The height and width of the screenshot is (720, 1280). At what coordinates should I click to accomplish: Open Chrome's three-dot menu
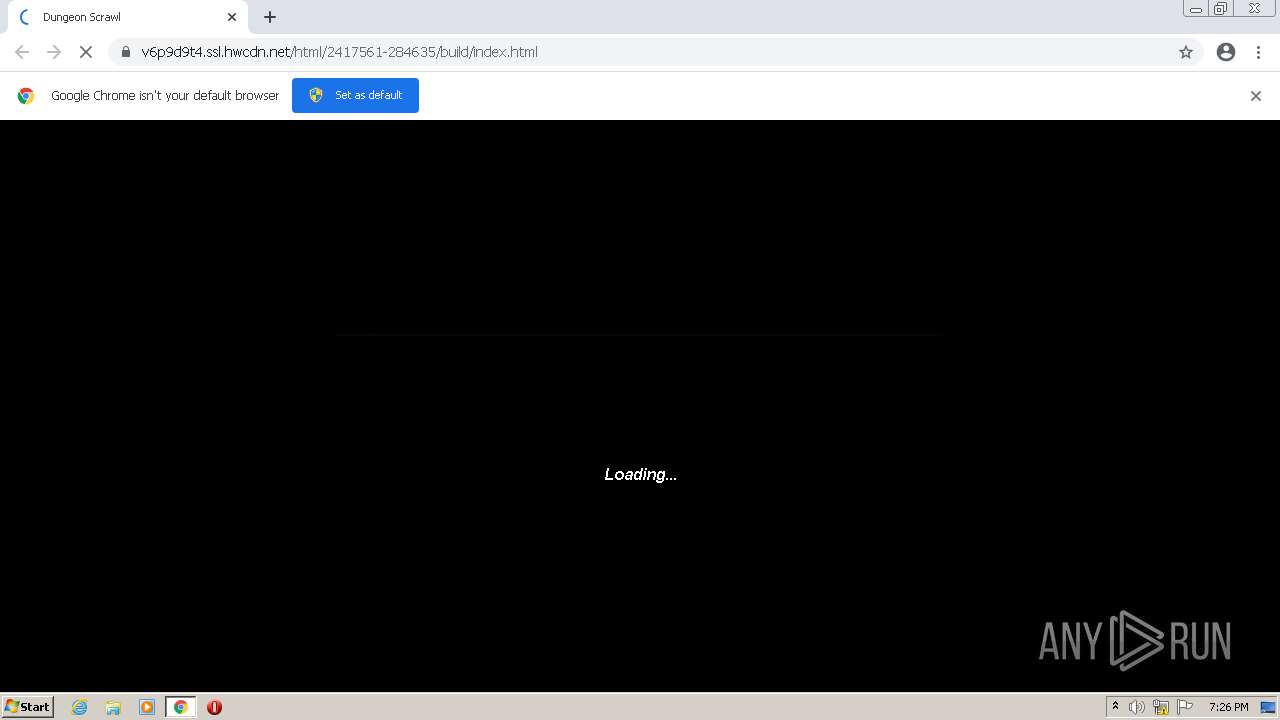1258,52
